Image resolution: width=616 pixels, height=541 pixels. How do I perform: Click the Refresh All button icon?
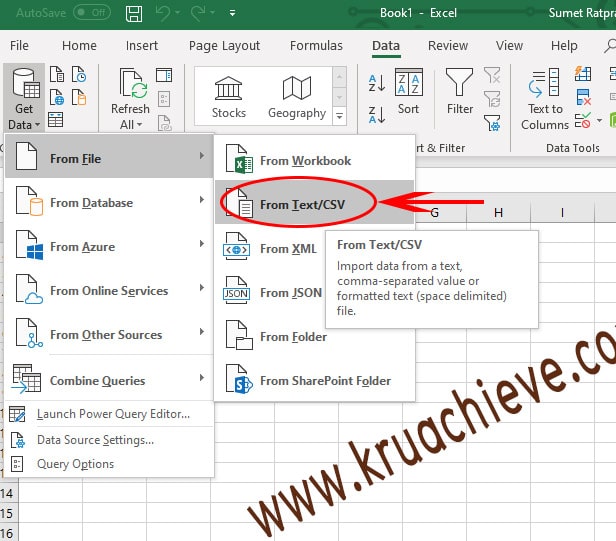[133, 83]
